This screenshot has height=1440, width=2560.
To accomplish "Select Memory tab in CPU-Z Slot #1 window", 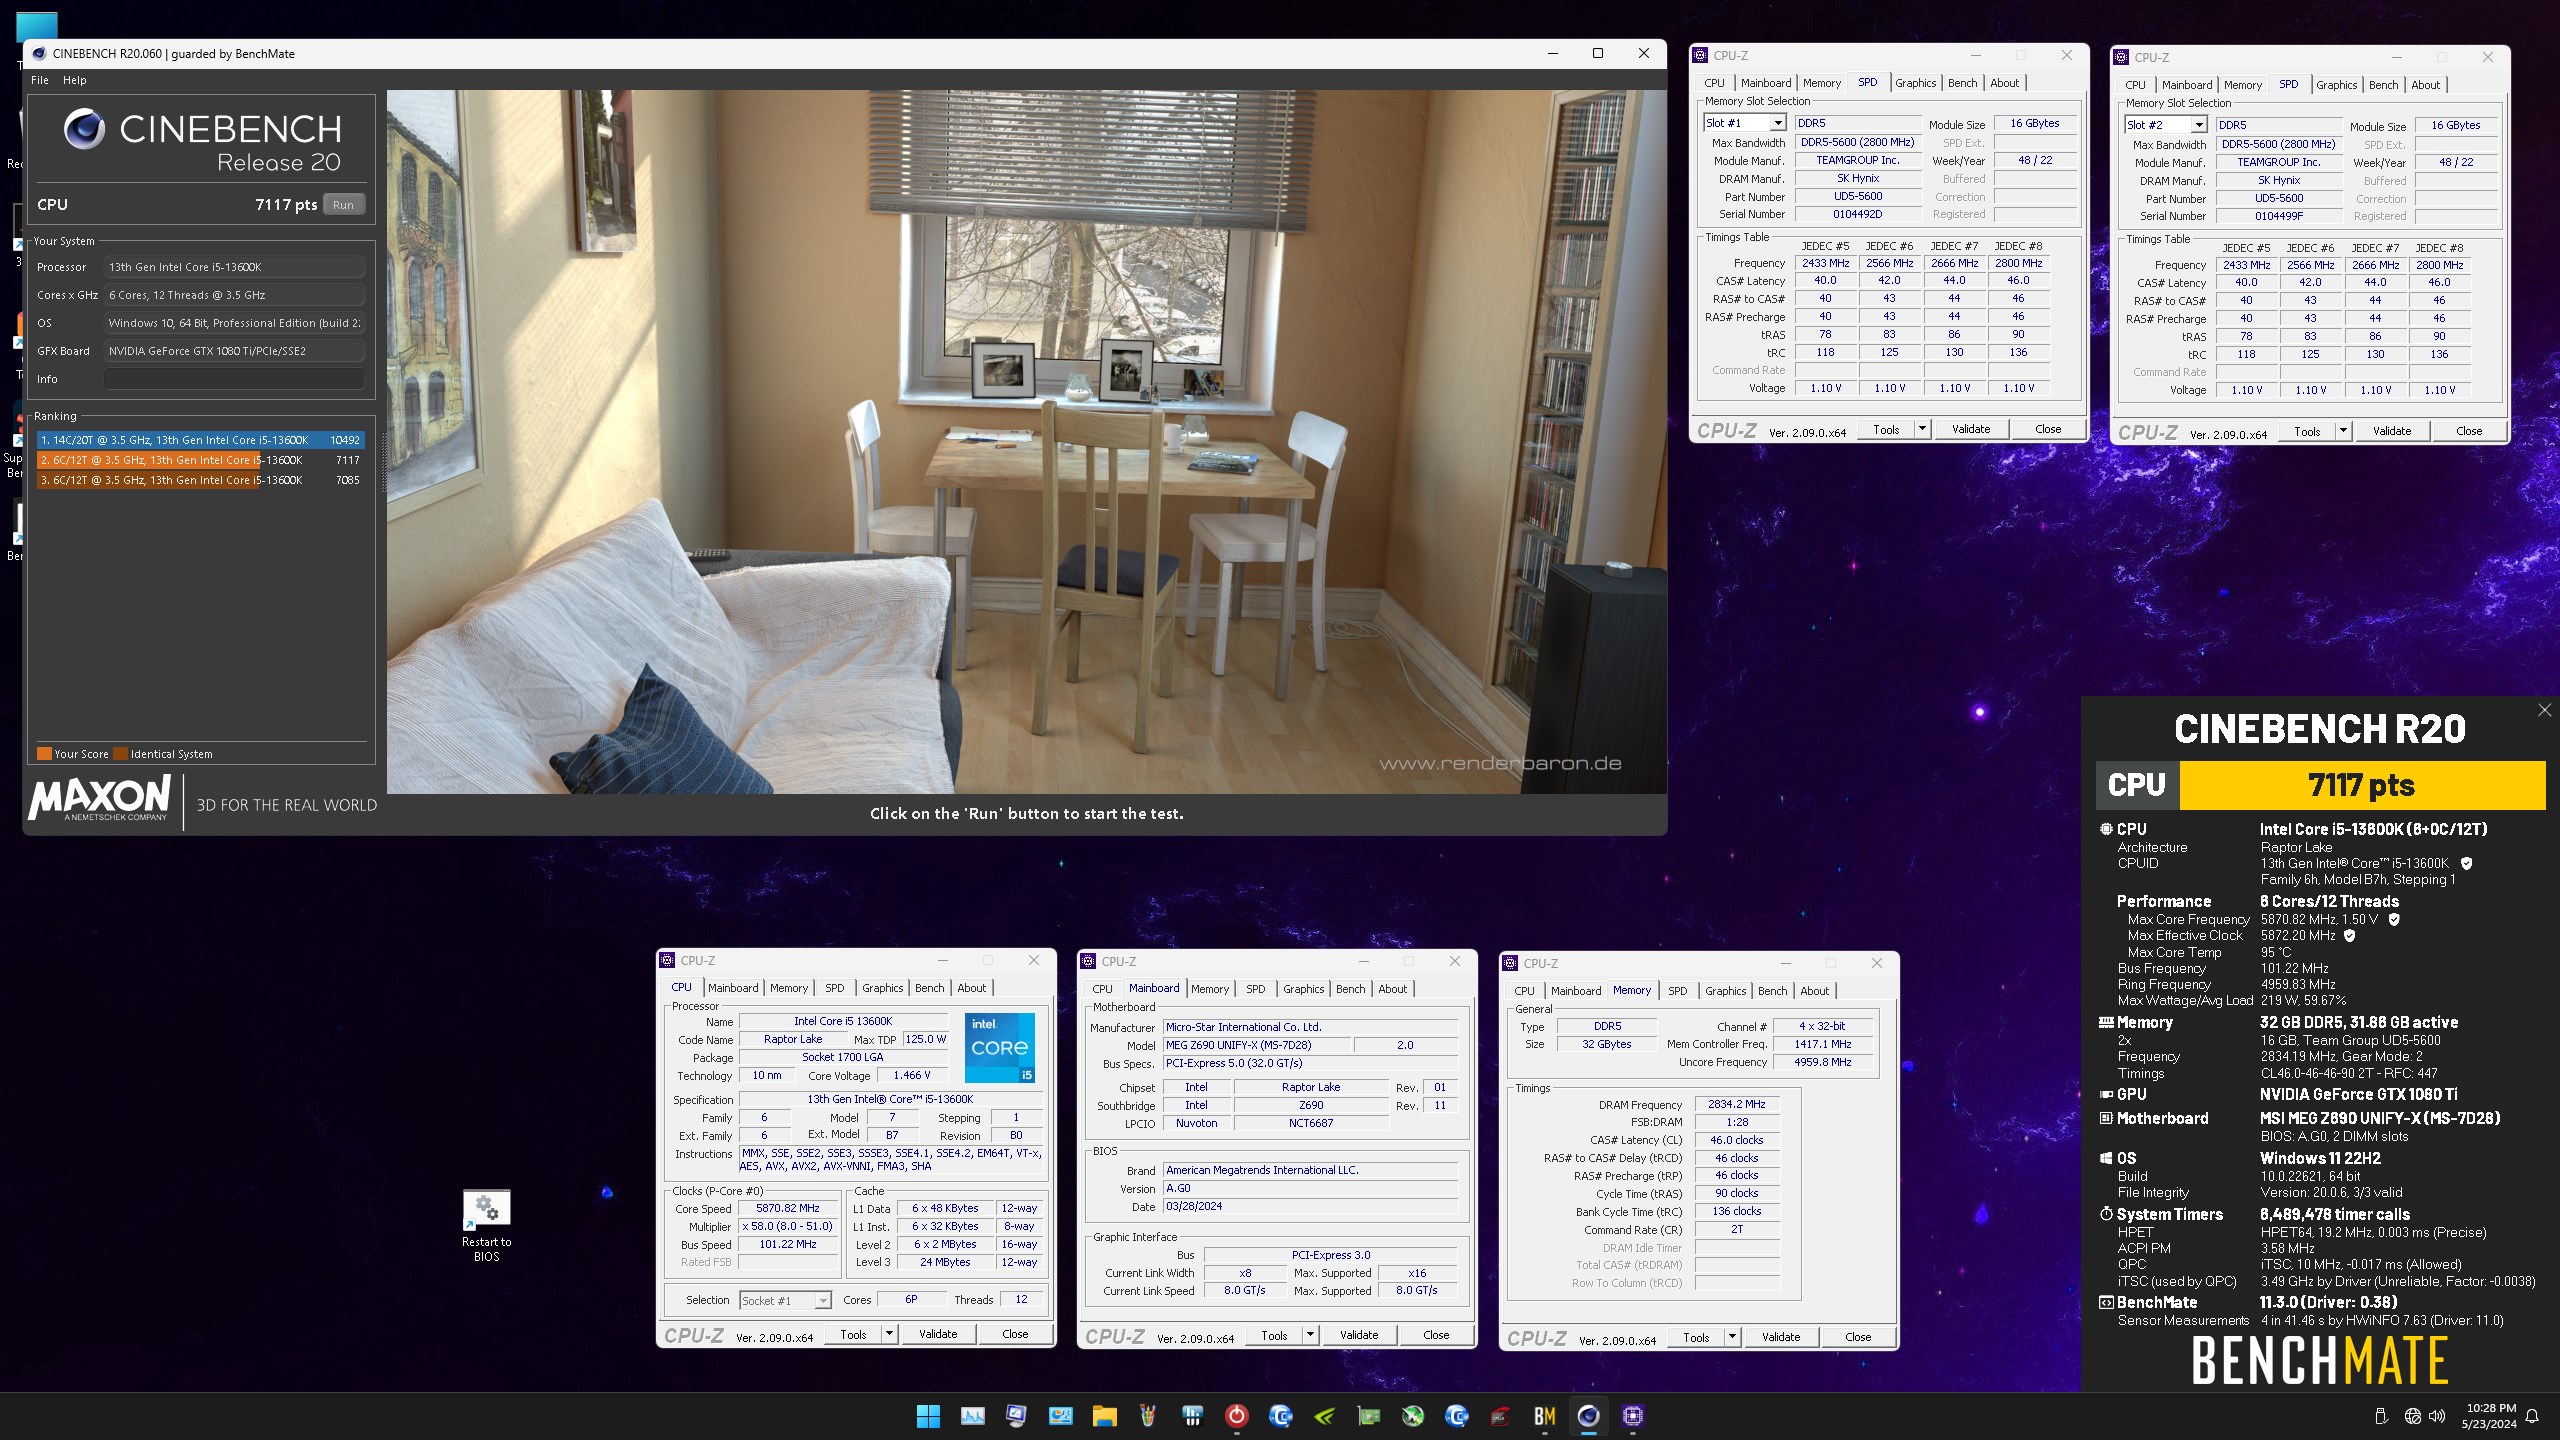I will tap(1821, 83).
